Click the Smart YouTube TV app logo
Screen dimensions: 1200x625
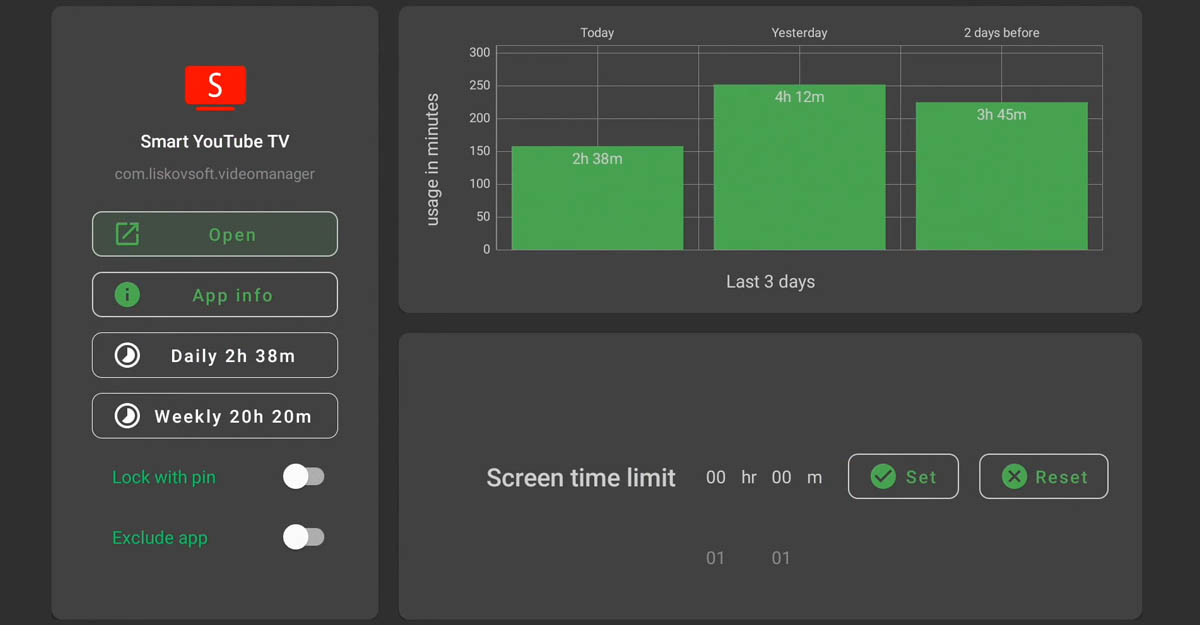click(215, 87)
